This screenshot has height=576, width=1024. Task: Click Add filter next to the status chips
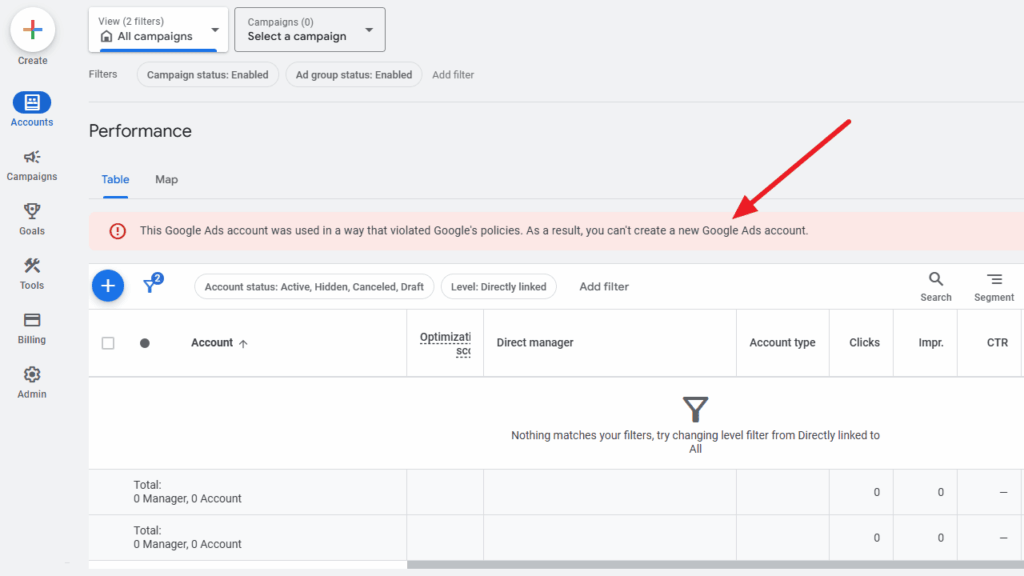click(452, 74)
